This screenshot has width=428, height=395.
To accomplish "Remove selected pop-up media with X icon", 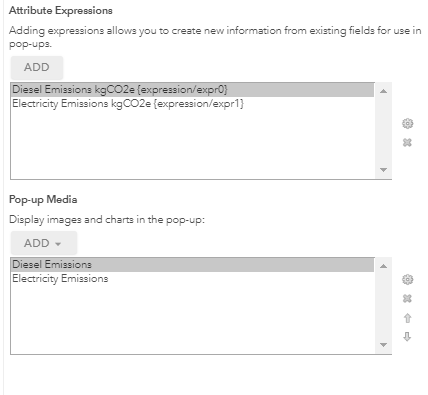I will [407, 298].
